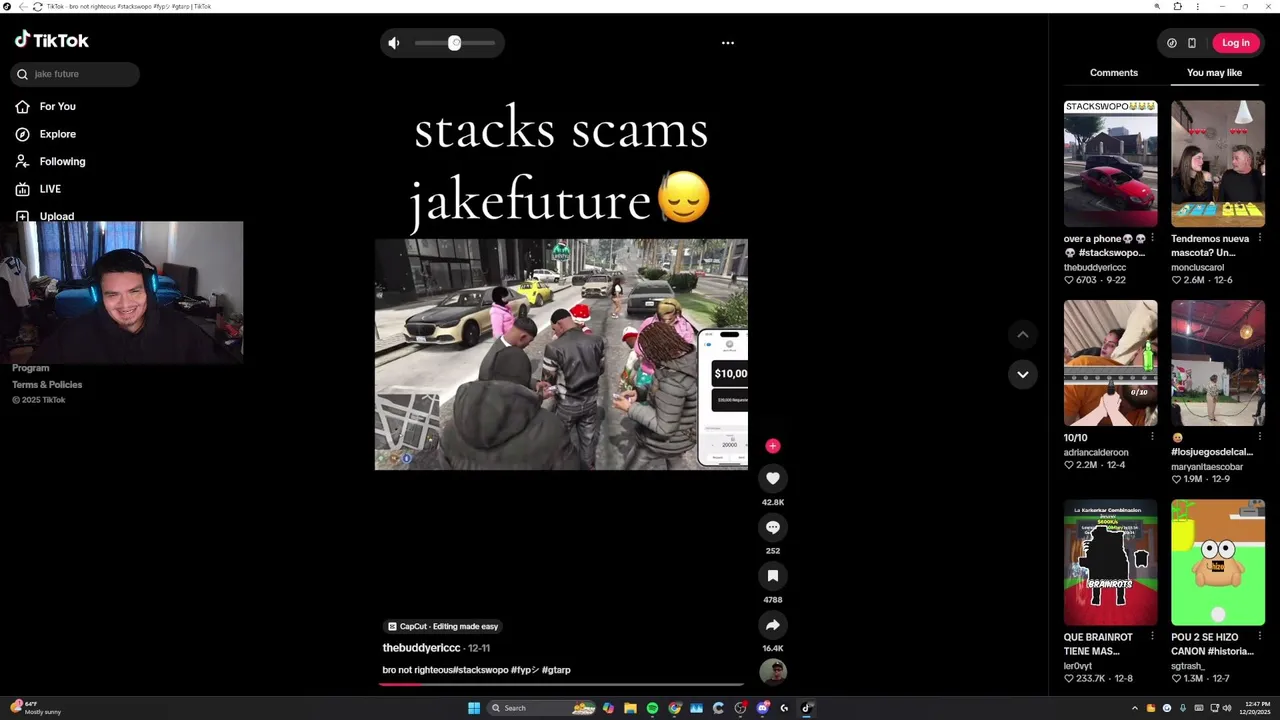Open Discord from the taskbar

pos(762,708)
